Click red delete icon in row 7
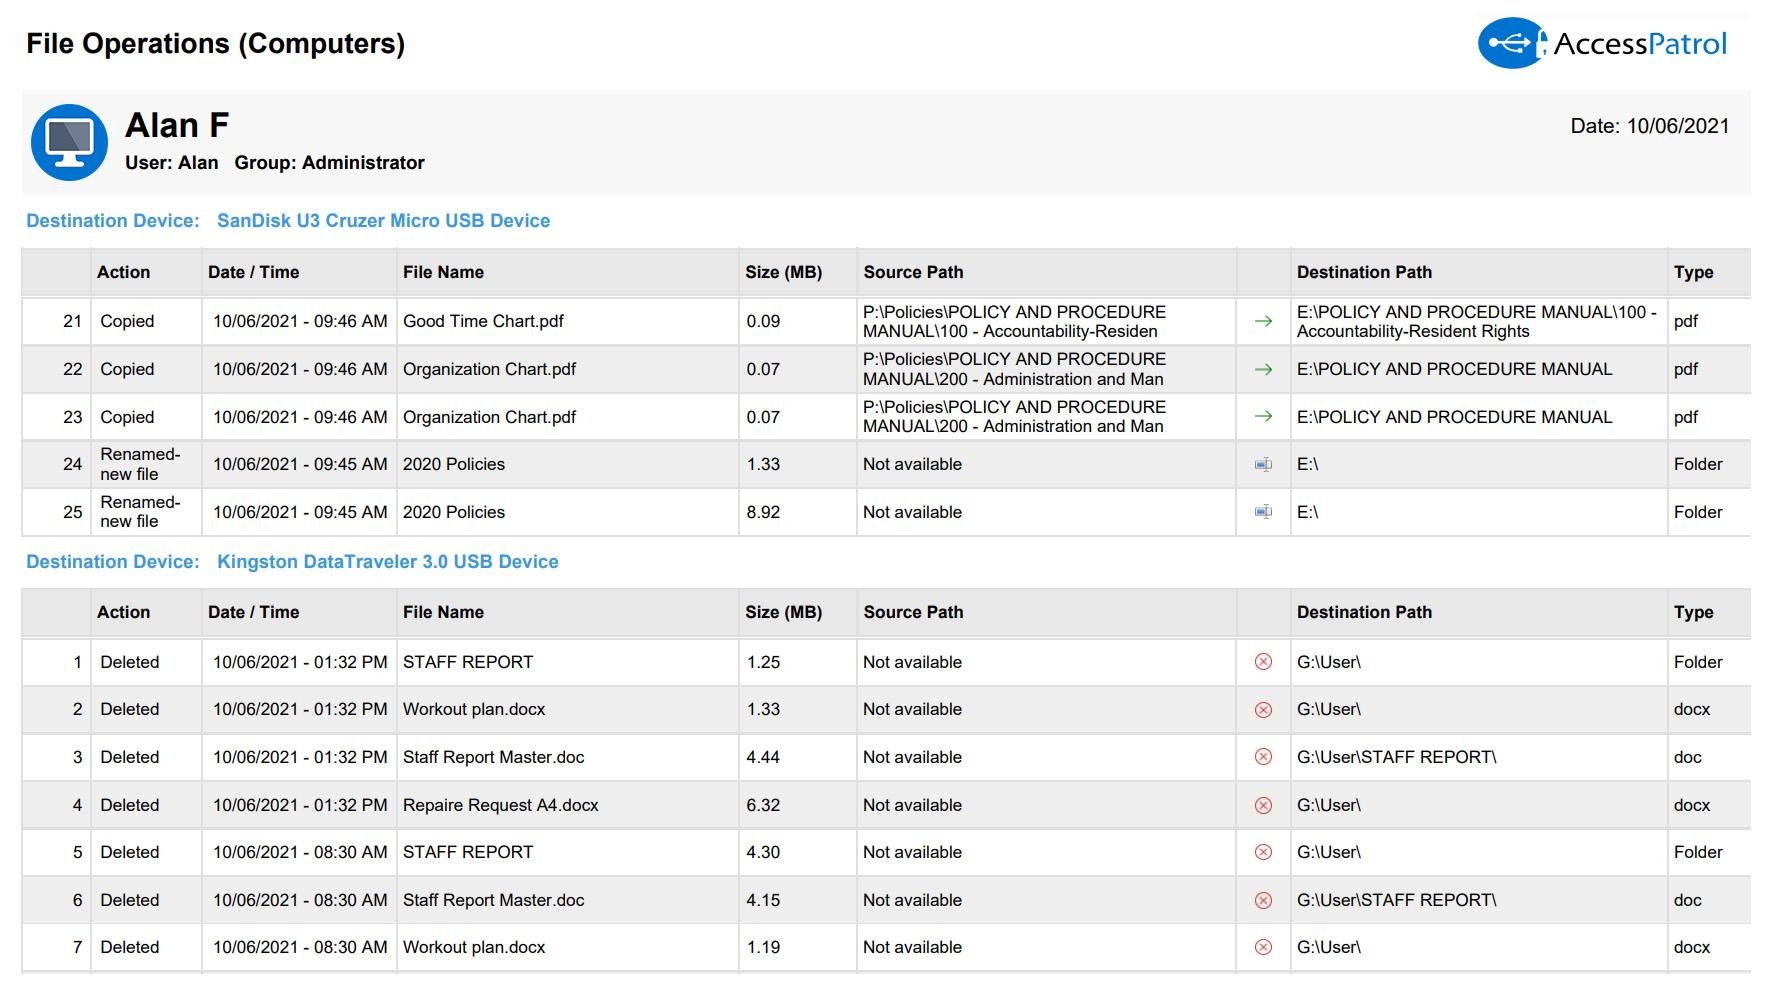Image resolution: width=1772 pixels, height=995 pixels. pos(1263,947)
